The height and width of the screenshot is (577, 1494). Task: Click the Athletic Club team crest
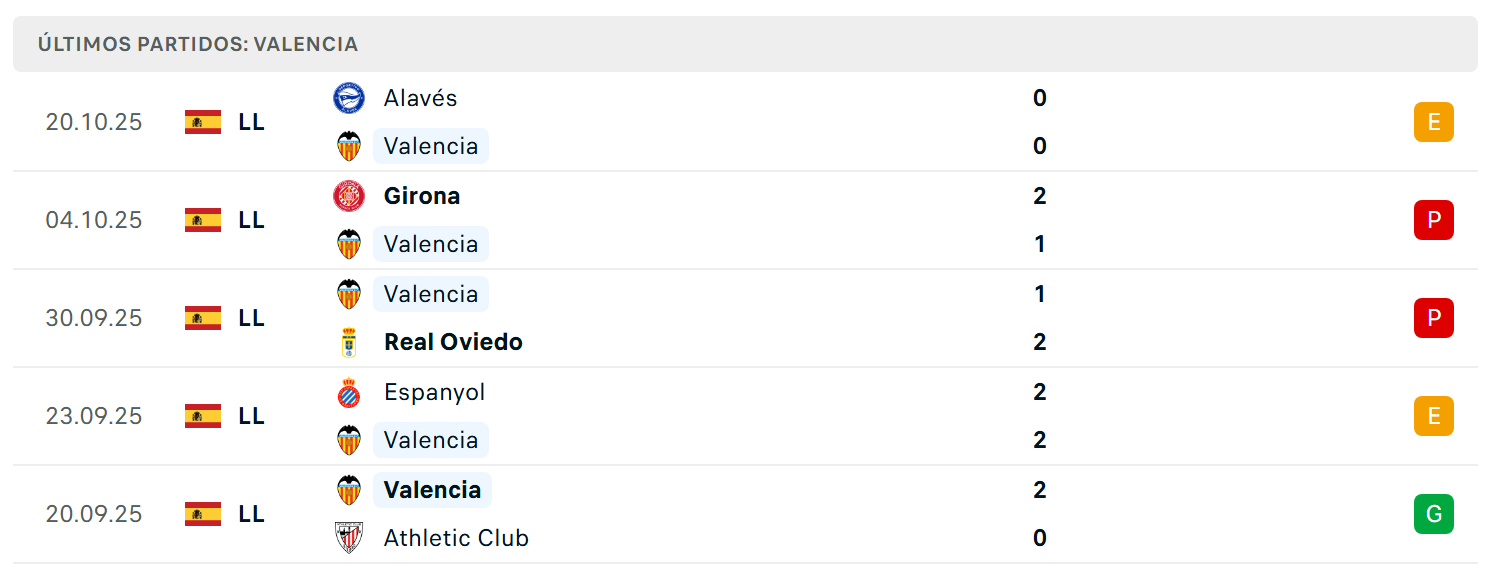click(x=349, y=538)
